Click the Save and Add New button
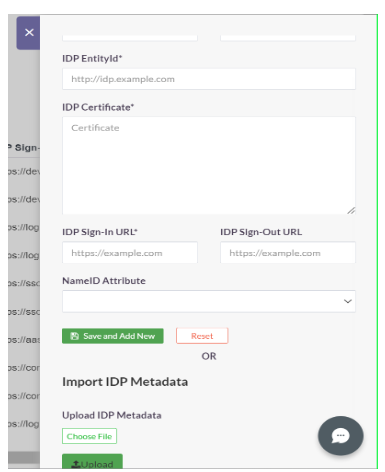 [113, 336]
